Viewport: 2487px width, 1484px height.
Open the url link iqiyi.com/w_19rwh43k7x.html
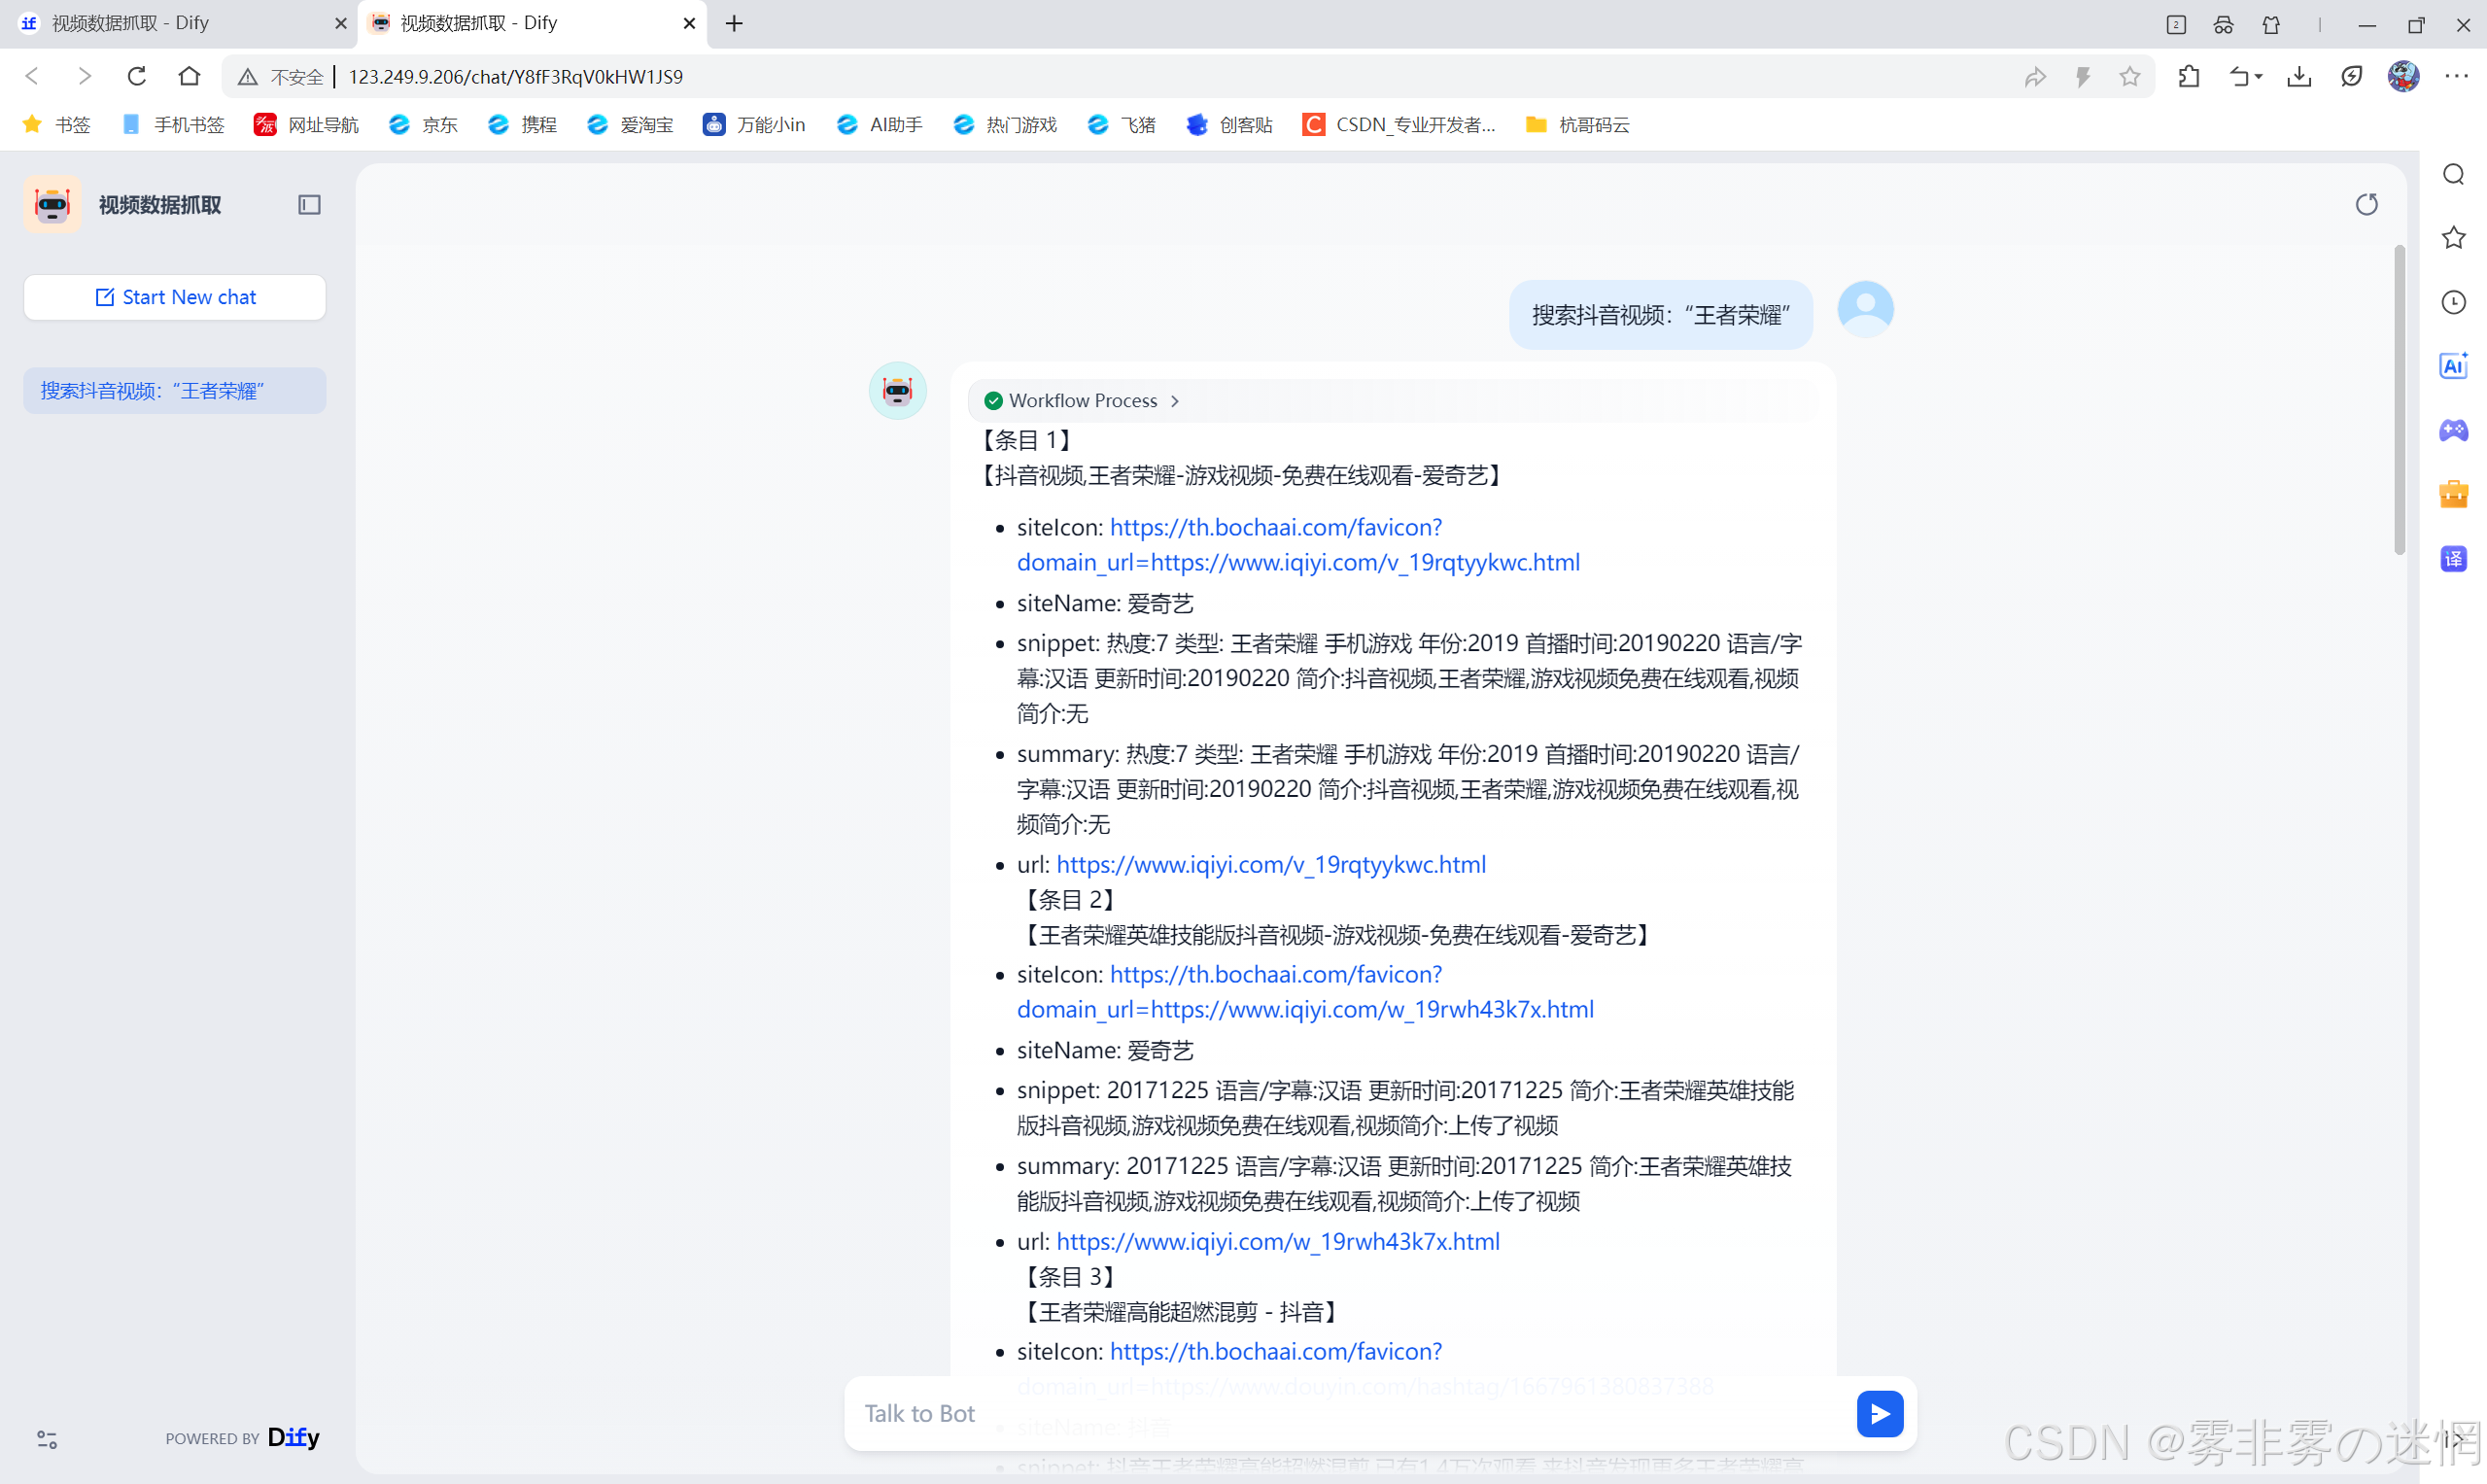[x=1277, y=1241]
